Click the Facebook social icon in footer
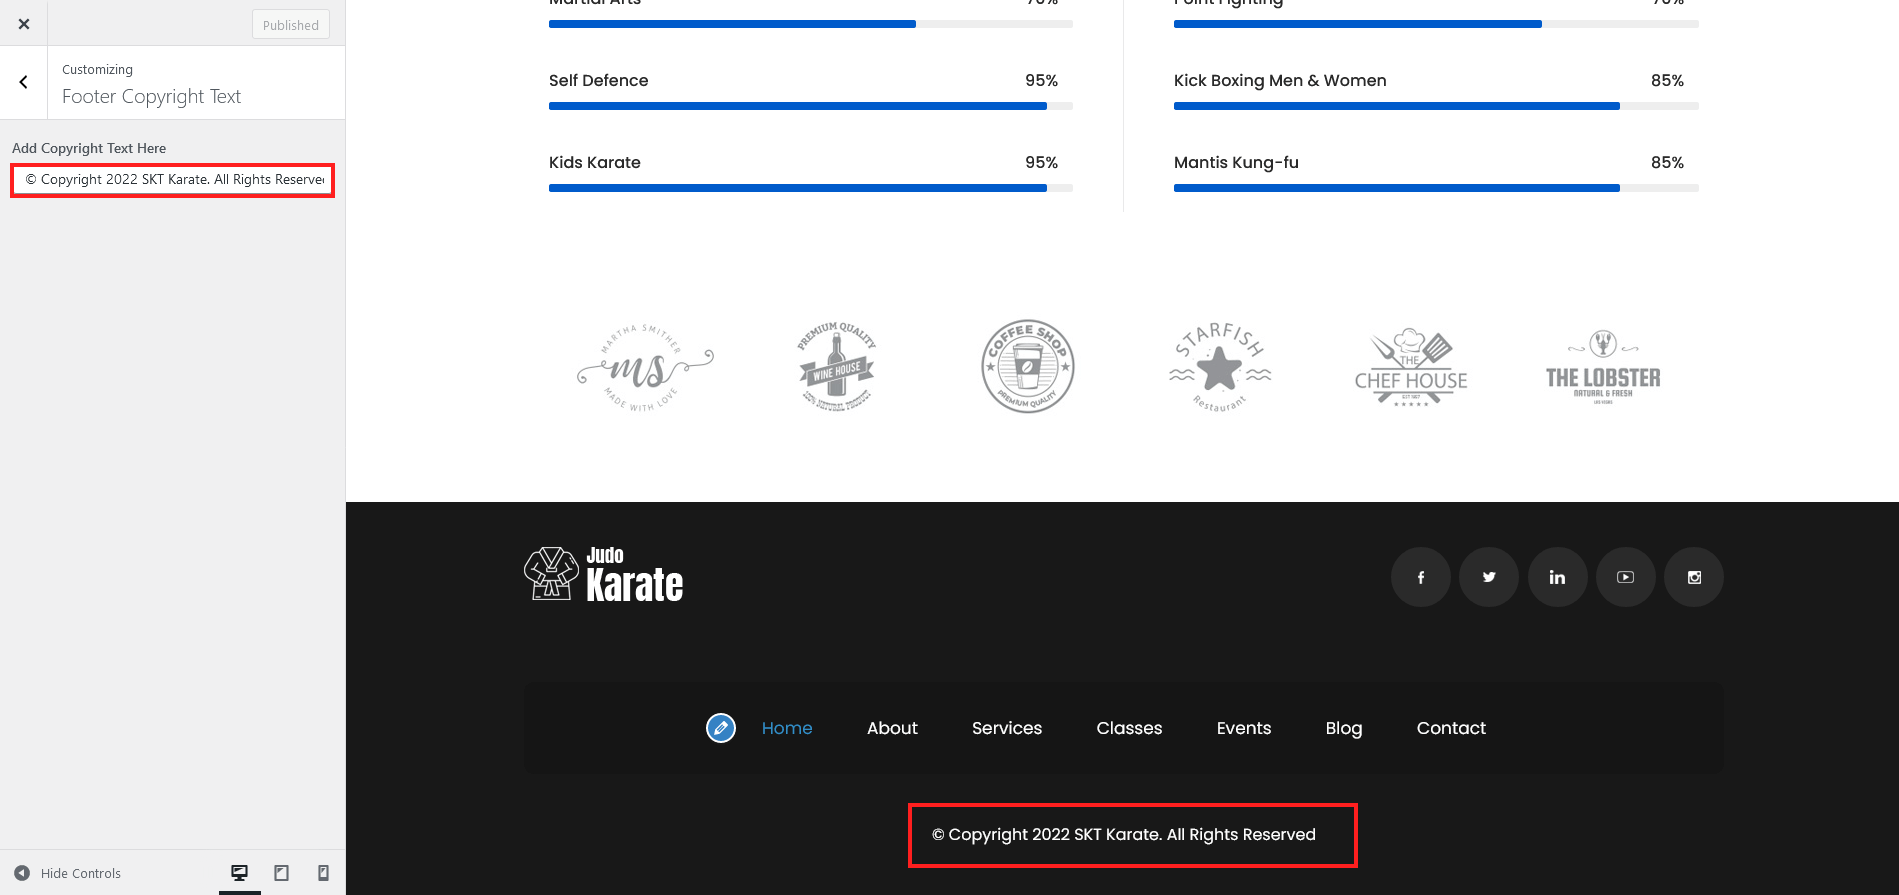The height and width of the screenshot is (895, 1899). (1420, 577)
